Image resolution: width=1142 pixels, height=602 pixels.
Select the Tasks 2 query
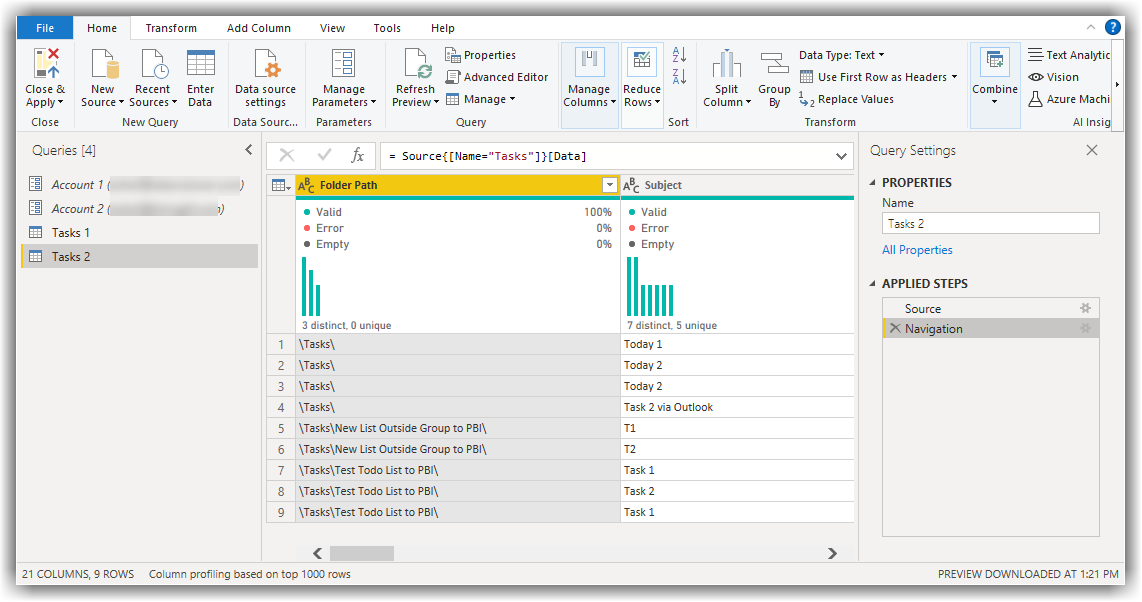(140, 256)
